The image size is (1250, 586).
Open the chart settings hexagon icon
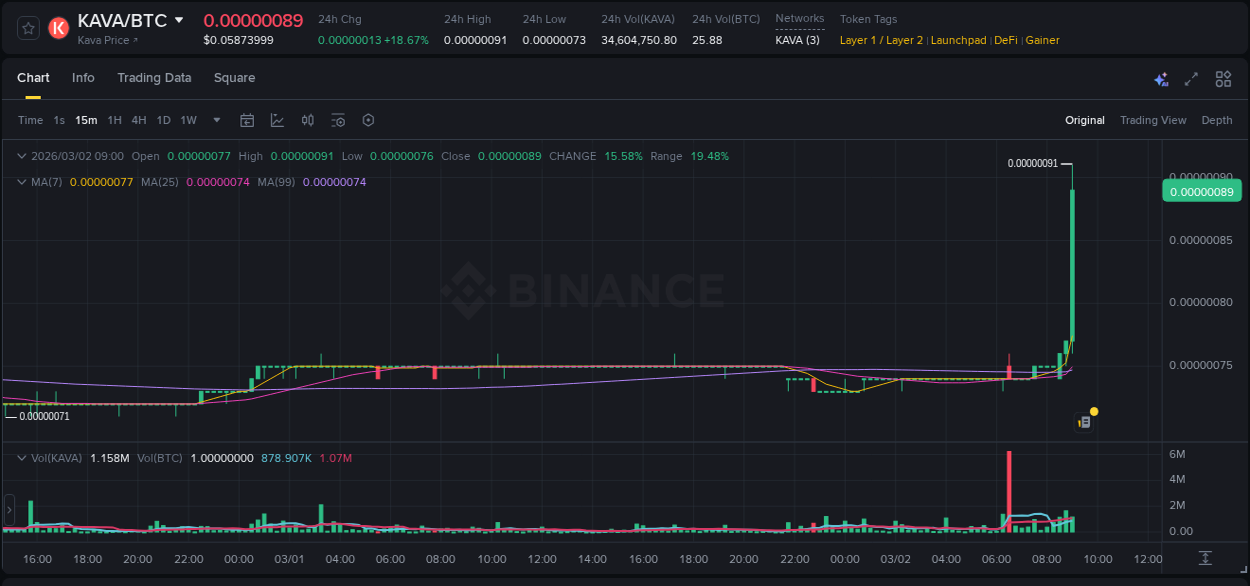click(x=368, y=119)
